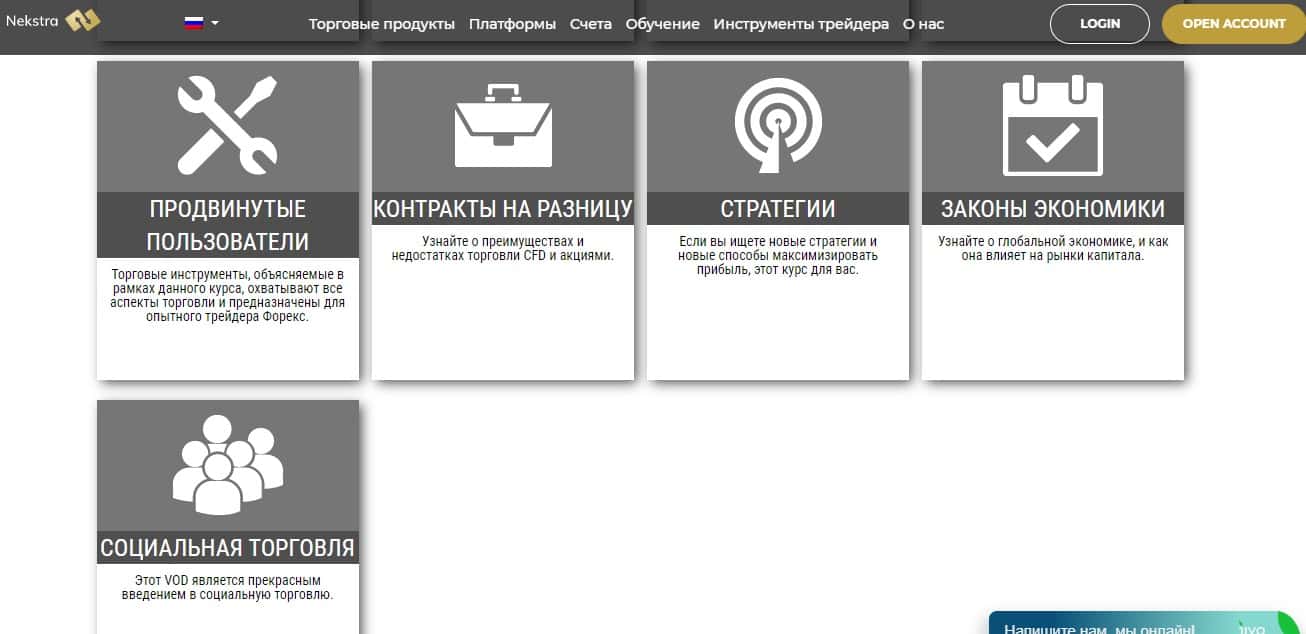Screen dimensions: 1306x634
Task: Click the LOGIN button
Action: click(1100, 24)
